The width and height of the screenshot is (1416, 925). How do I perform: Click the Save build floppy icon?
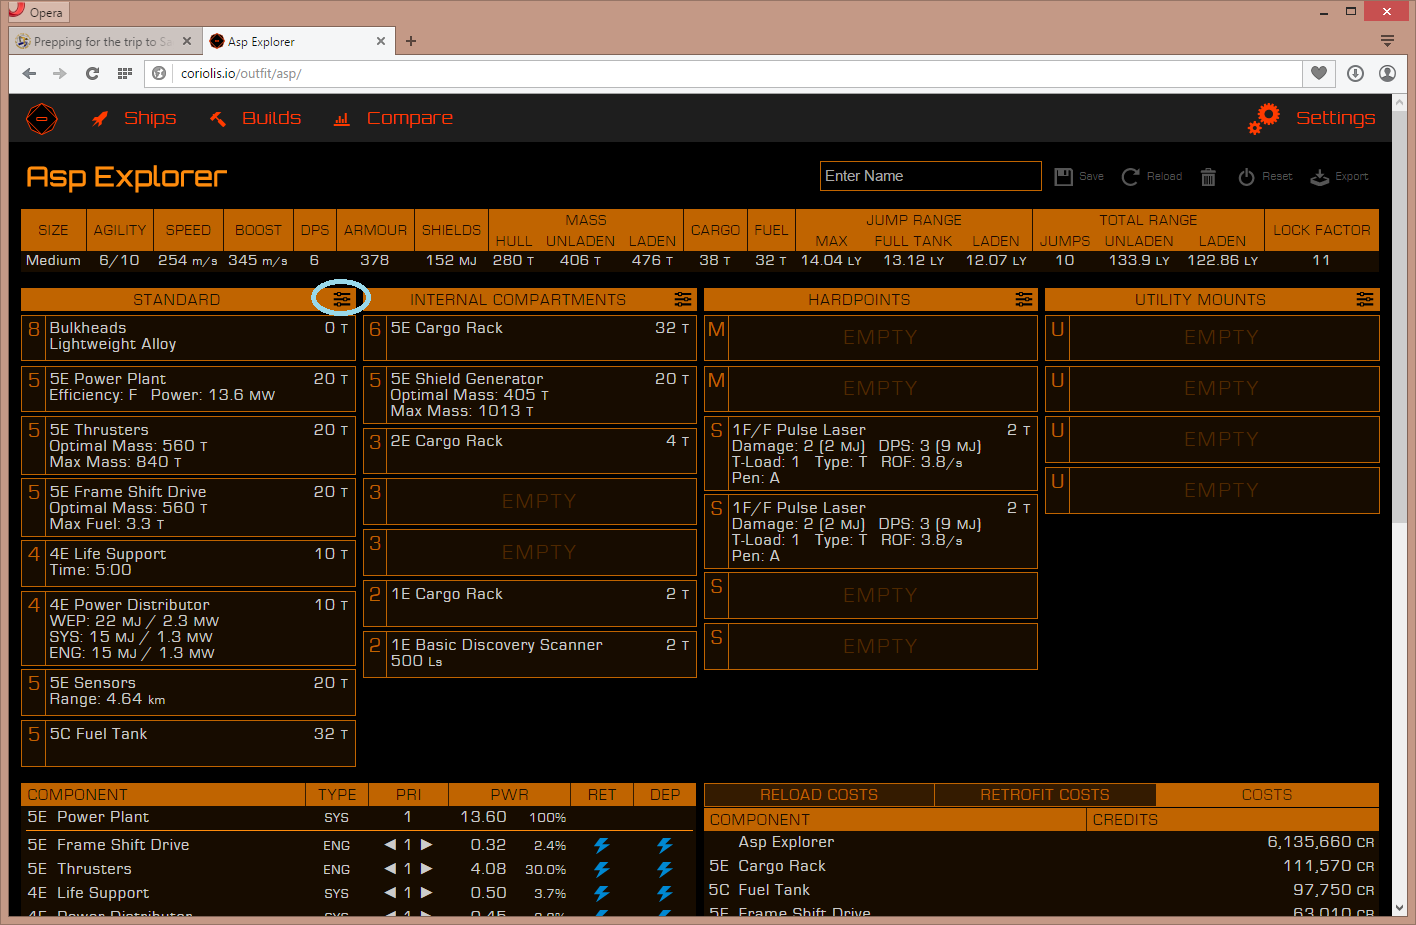pos(1063,176)
